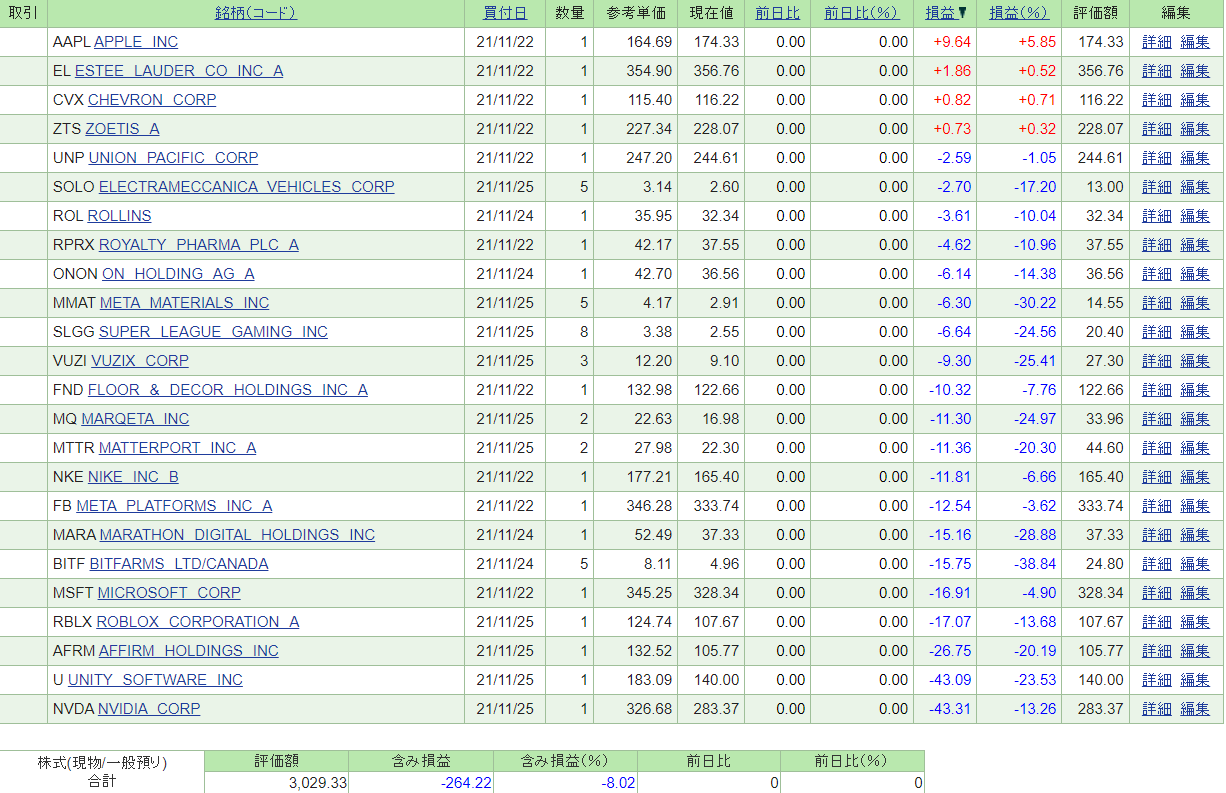Sort by the 前日比 column header

(x=778, y=13)
